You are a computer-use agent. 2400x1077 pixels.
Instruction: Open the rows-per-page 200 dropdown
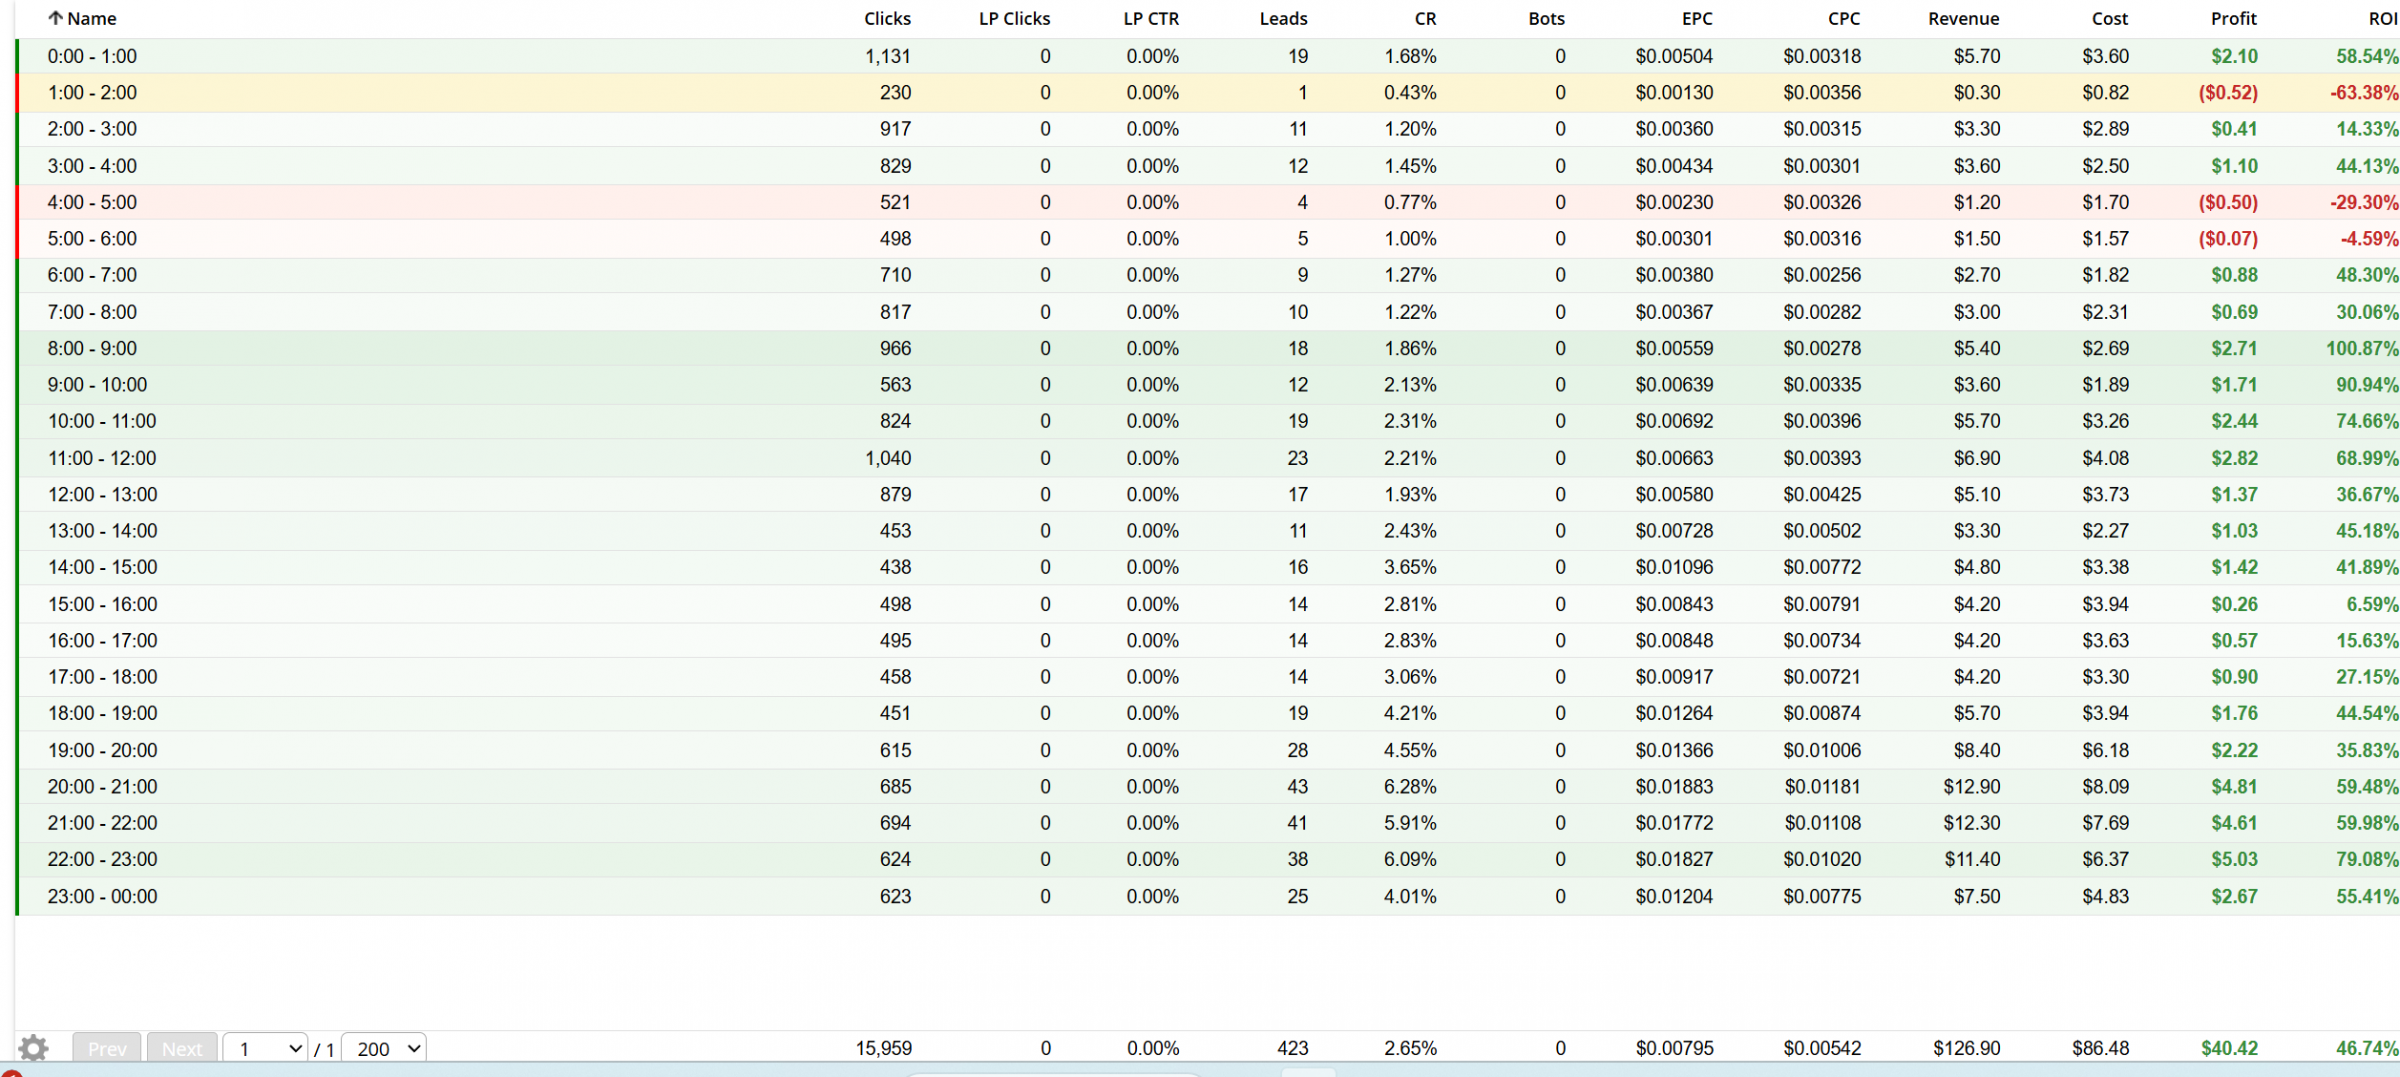[x=384, y=1048]
